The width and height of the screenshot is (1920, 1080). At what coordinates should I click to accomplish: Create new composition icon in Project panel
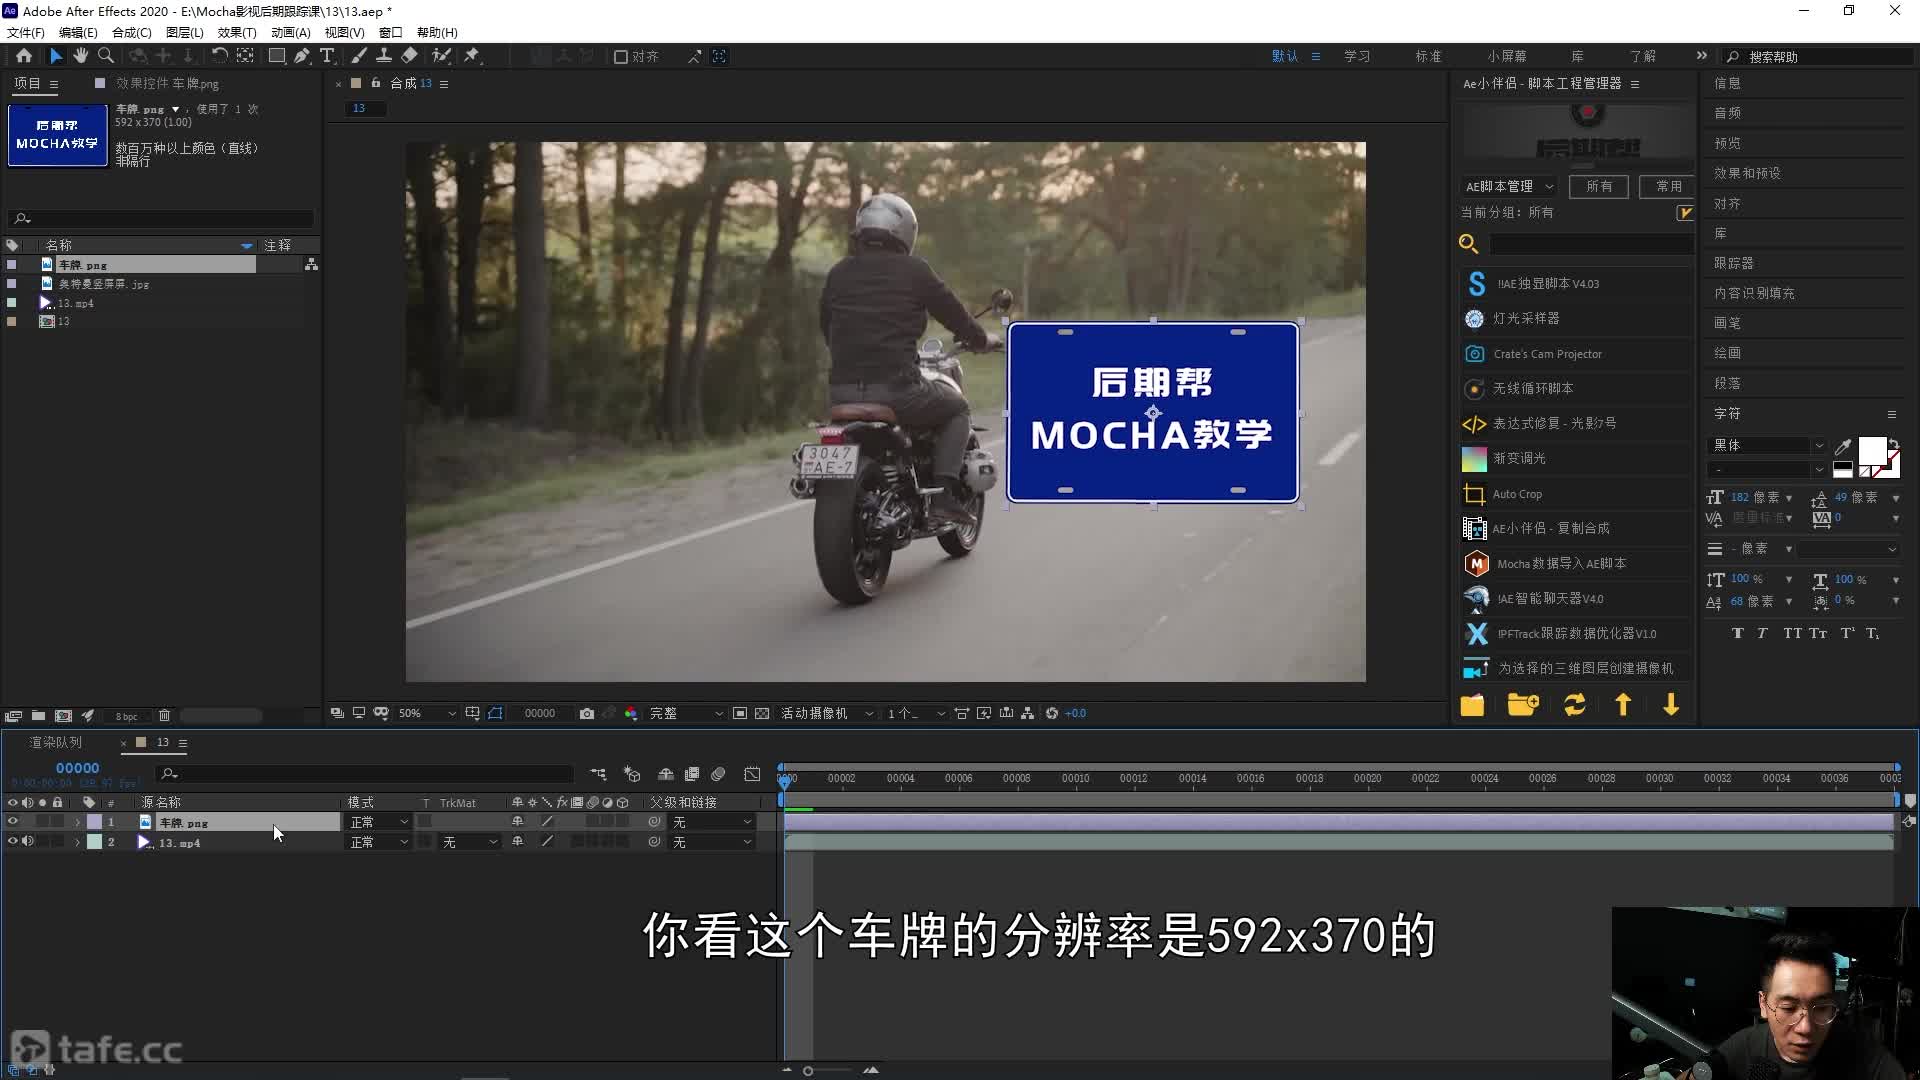coord(63,716)
